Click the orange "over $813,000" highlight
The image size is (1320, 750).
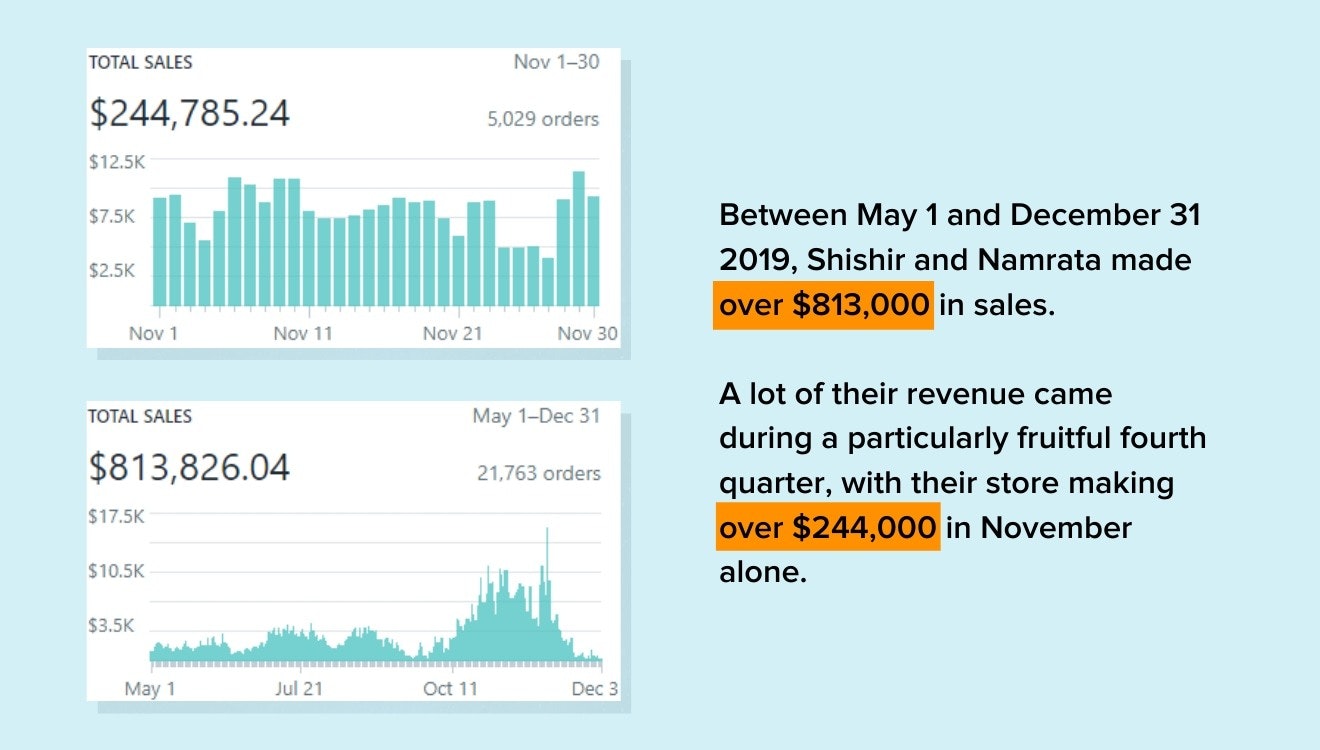click(823, 305)
